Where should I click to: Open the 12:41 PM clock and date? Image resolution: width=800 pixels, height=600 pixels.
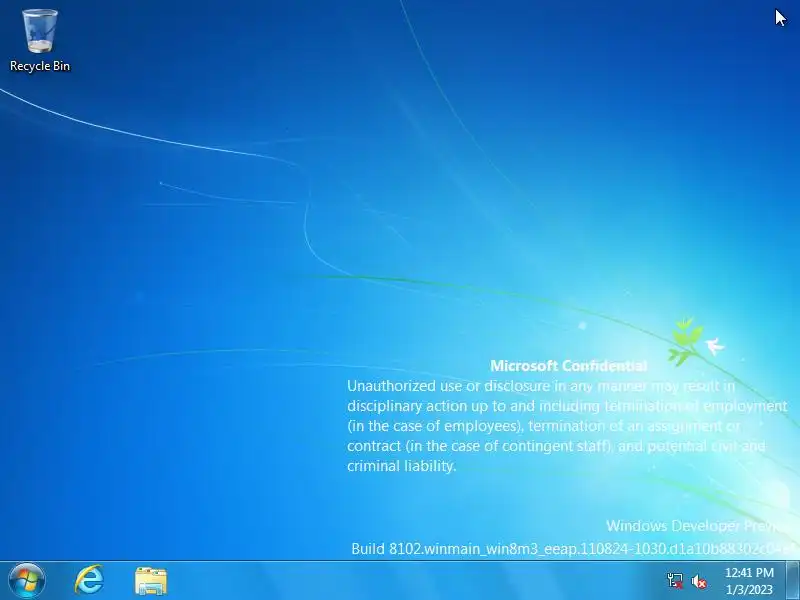coord(749,581)
